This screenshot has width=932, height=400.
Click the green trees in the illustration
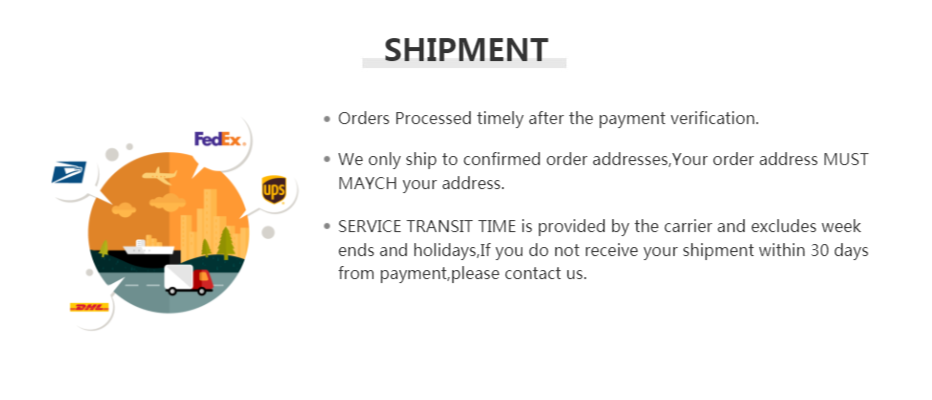(x=228, y=242)
